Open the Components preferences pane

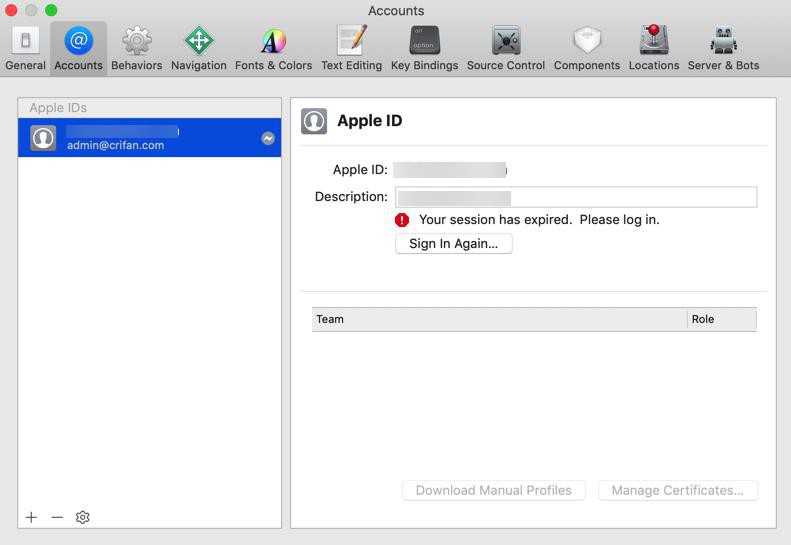(x=587, y=49)
